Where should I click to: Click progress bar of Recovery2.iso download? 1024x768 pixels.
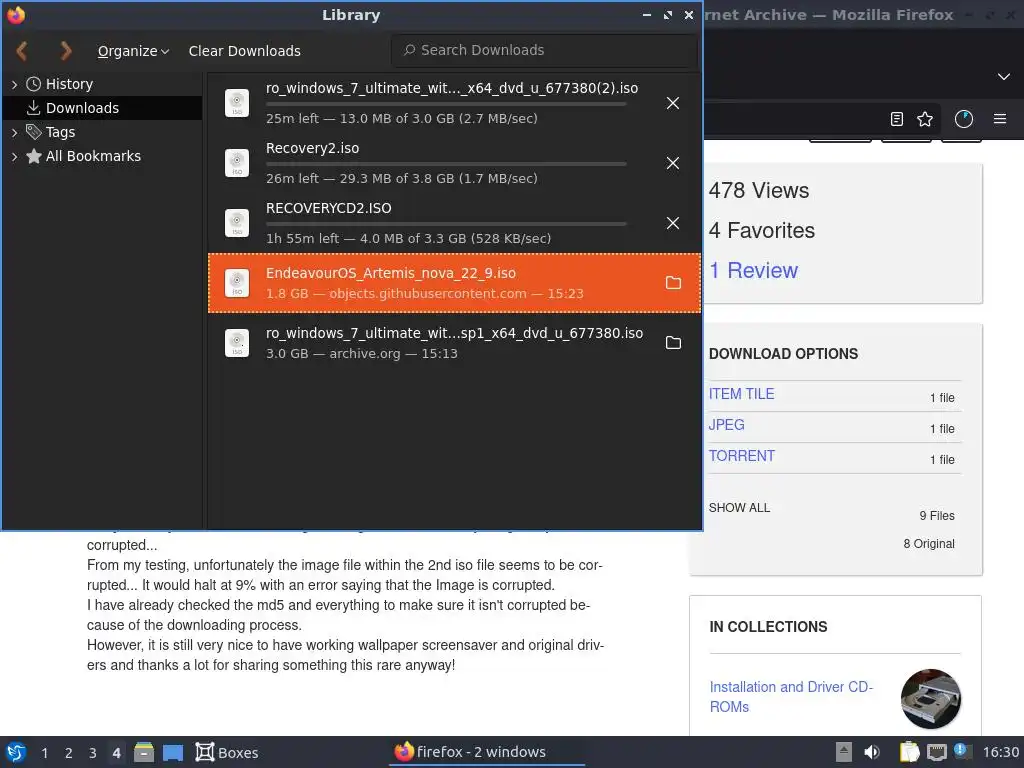446,164
